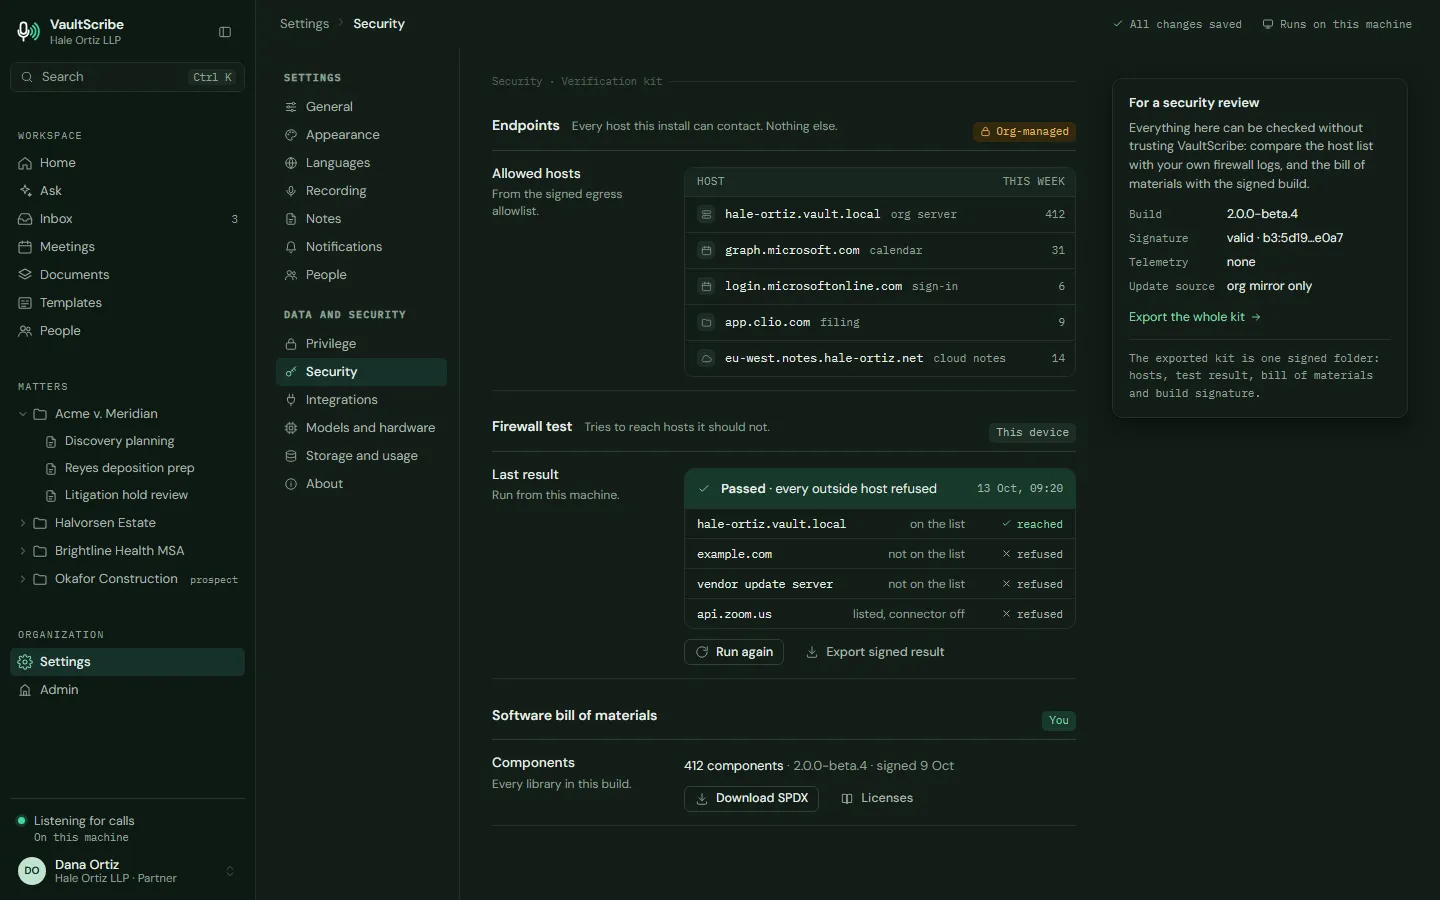1440x900 pixels.
Task: Open the Inbox with 3 items
Action: 127,219
